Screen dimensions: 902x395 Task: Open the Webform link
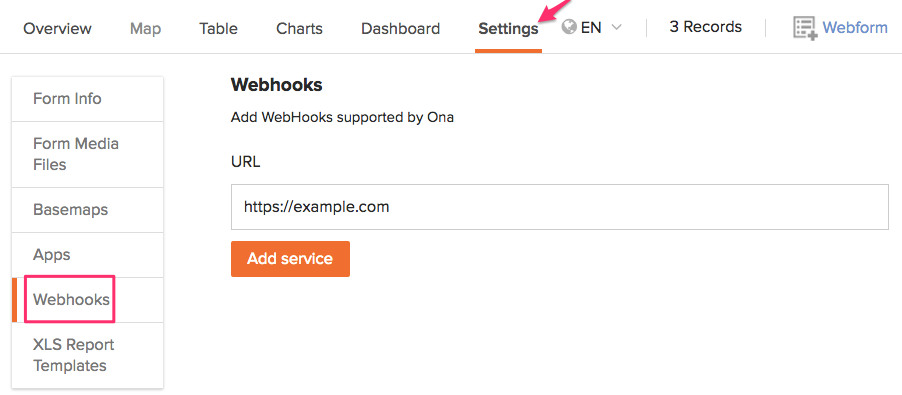click(855, 27)
